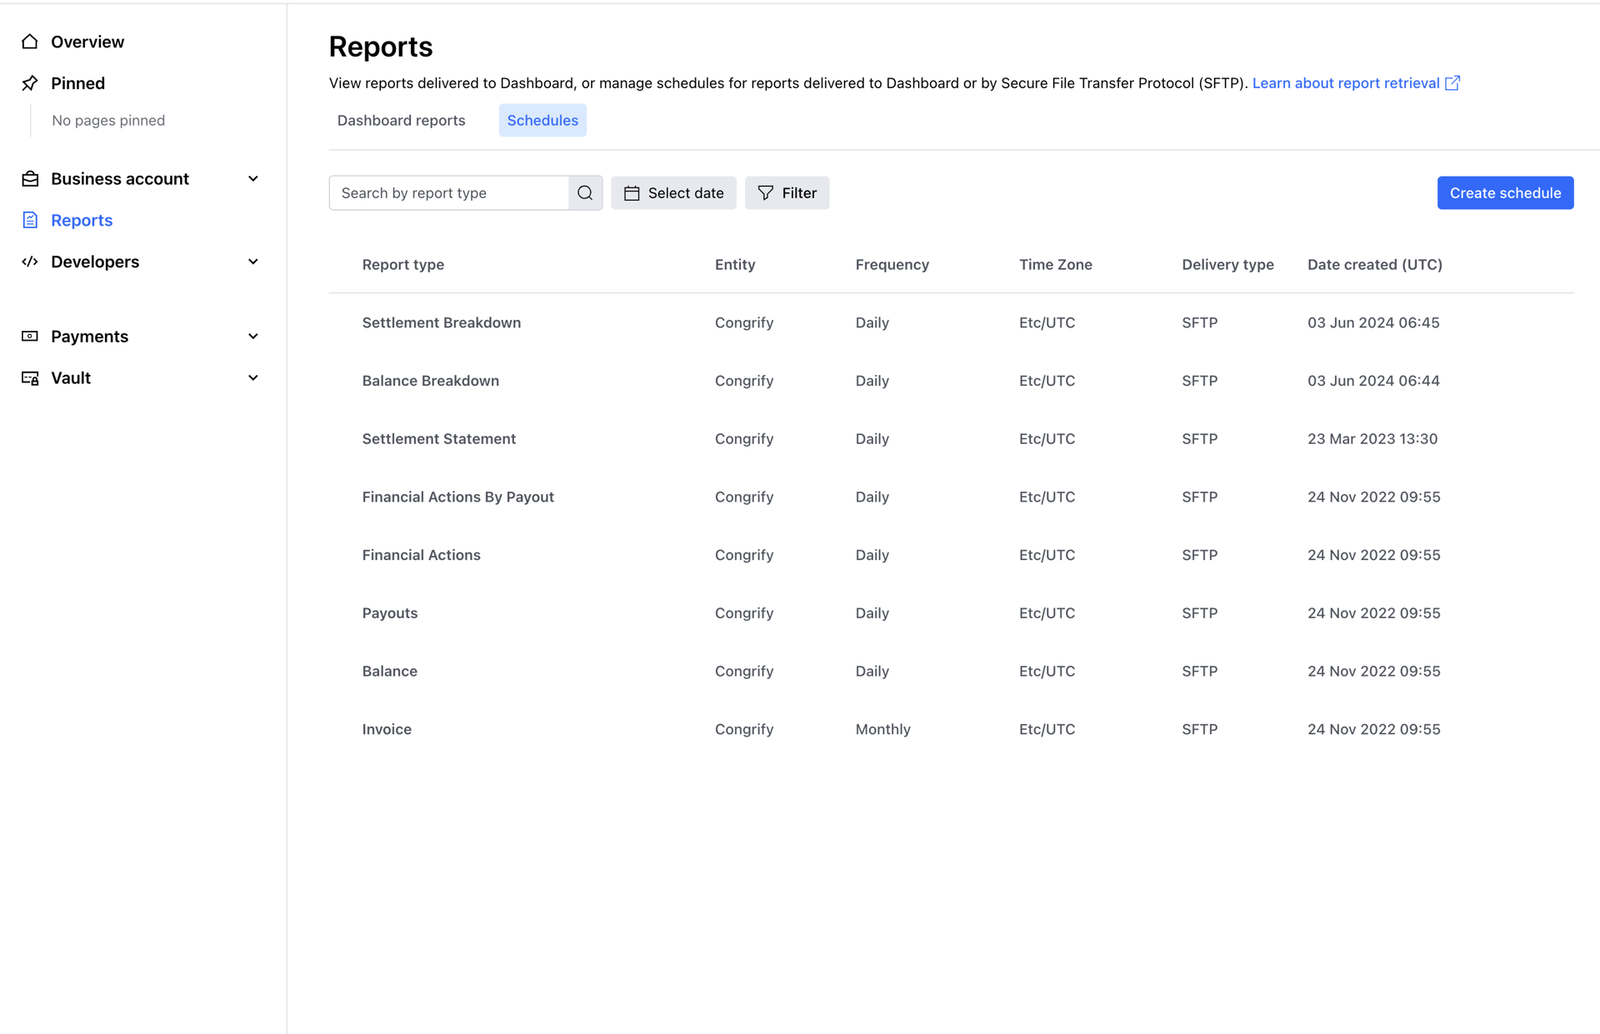Click the Reports page heading

pyautogui.click(x=381, y=47)
